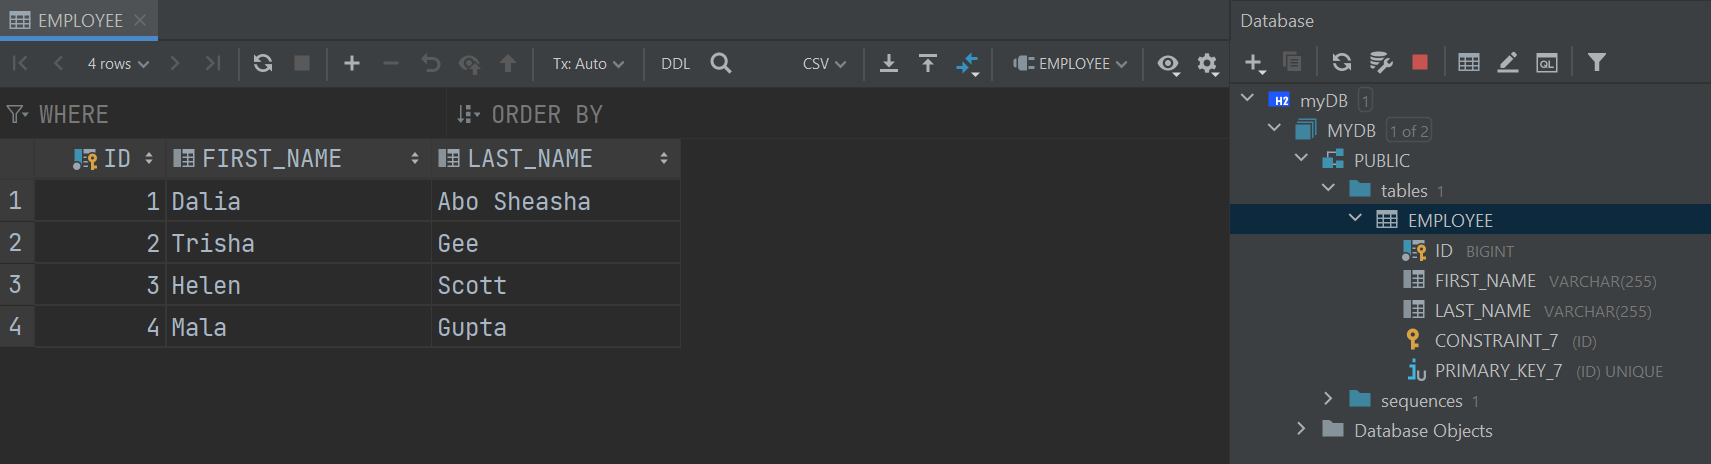
Task: Expand the sequences folder
Action: (x=1328, y=399)
